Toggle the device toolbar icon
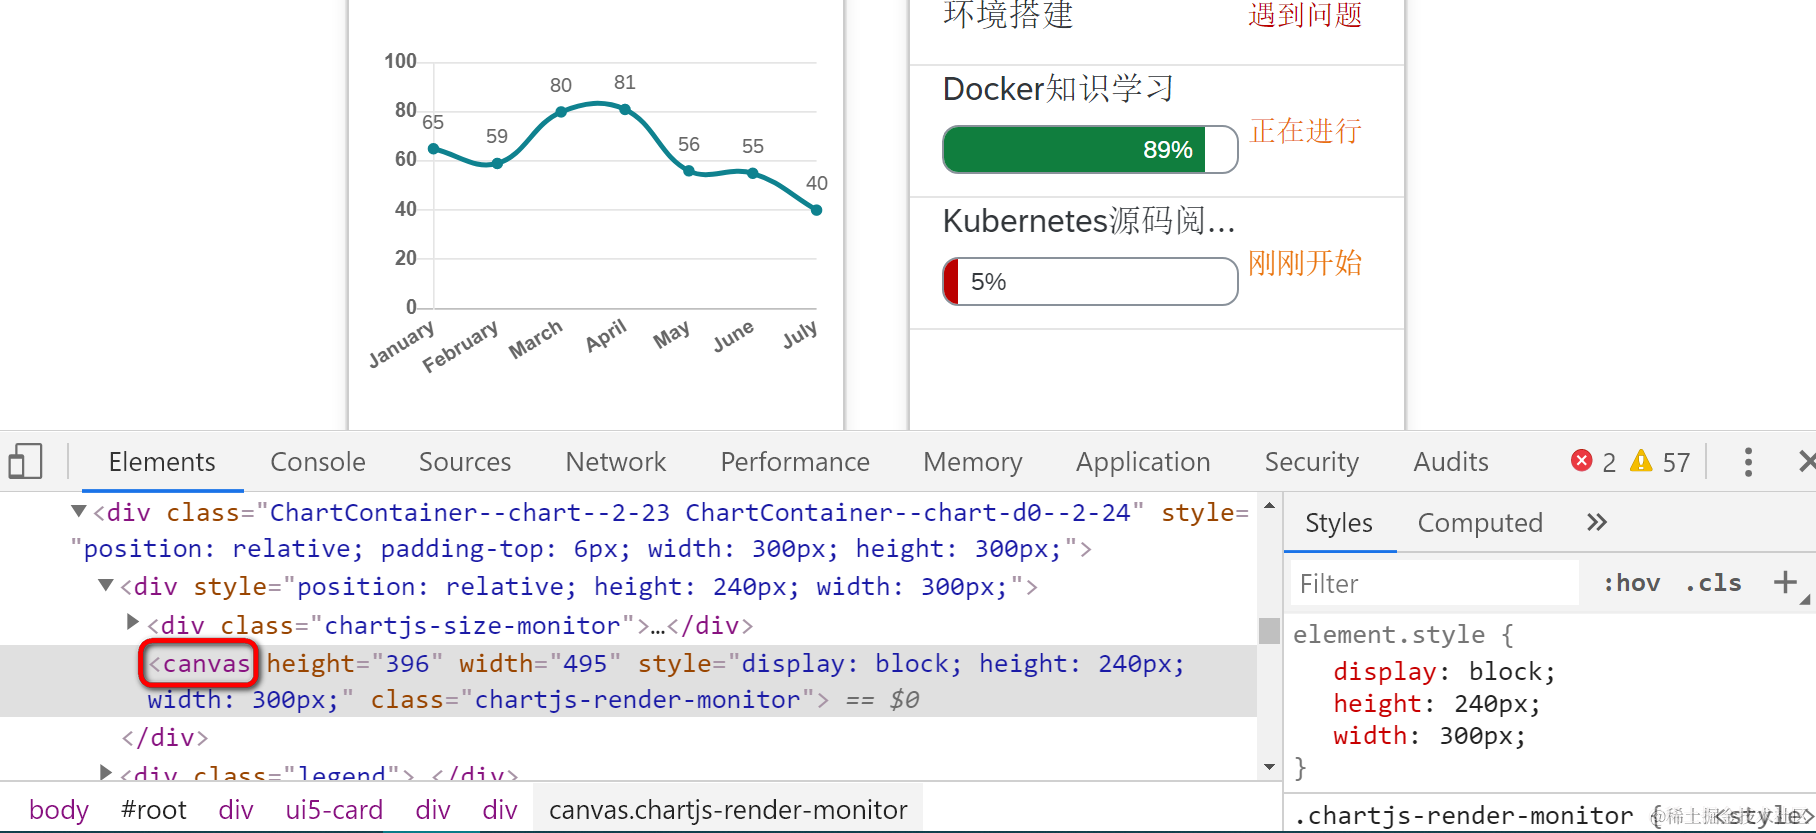 click(25, 462)
